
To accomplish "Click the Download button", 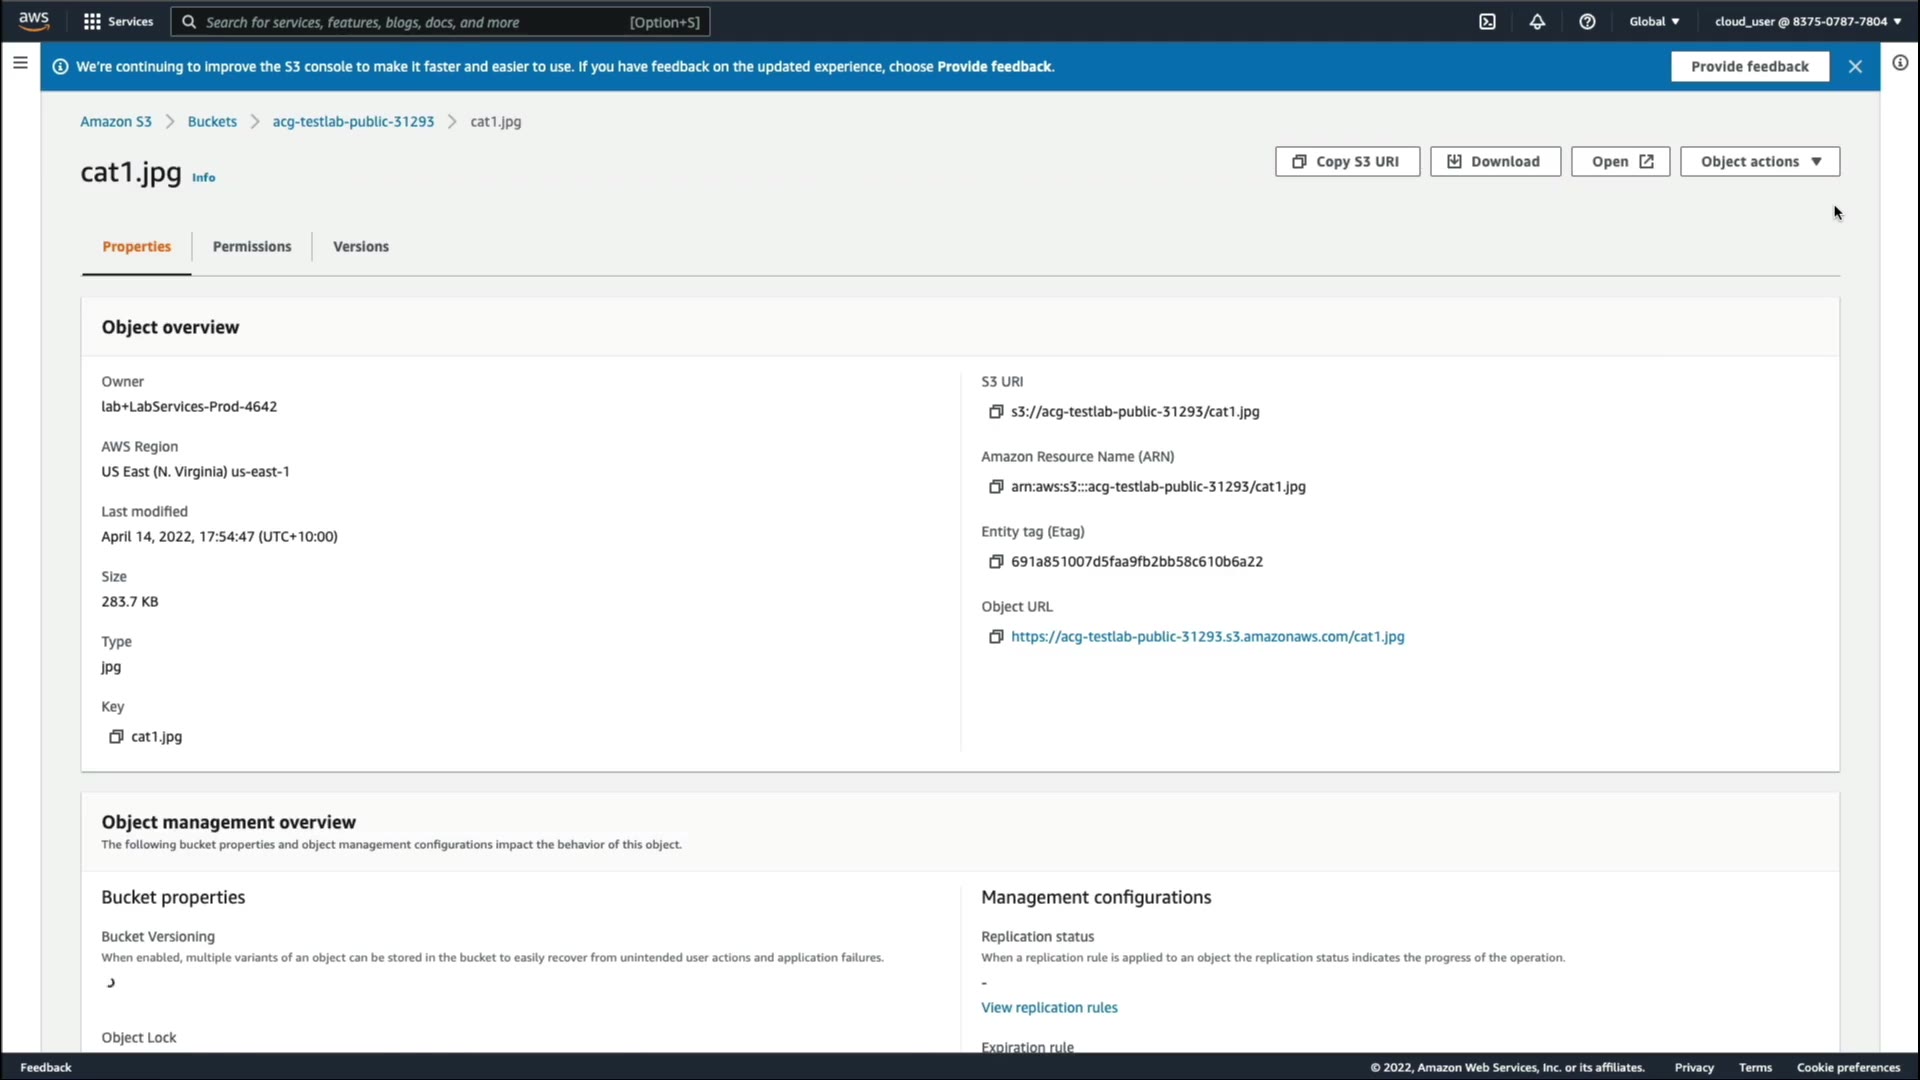I will point(1495,161).
